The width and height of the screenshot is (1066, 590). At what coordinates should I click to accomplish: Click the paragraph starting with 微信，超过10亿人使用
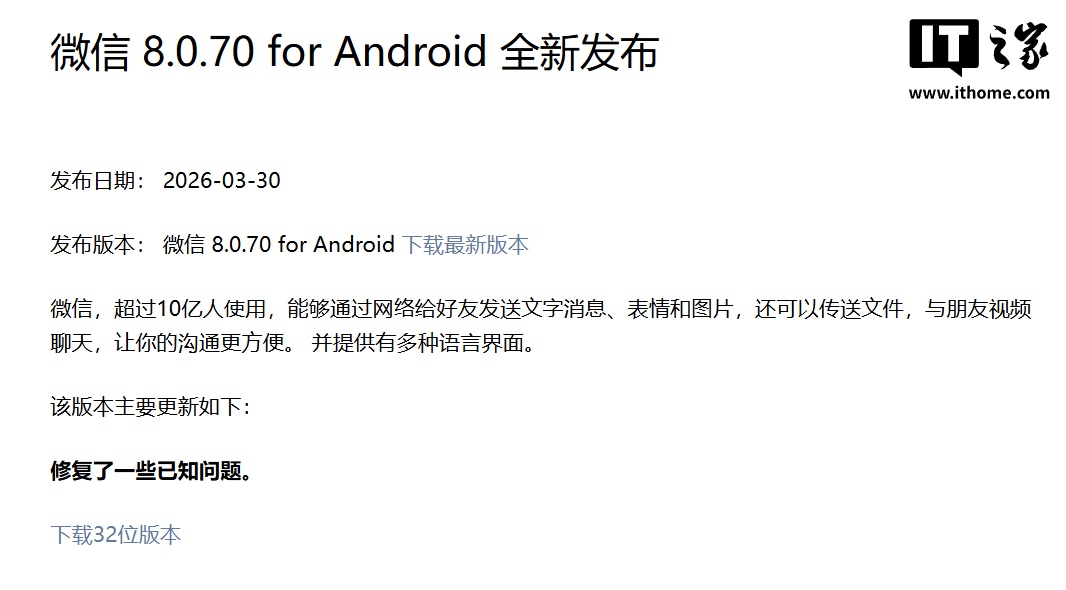pyautogui.click(x=541, y=326)
